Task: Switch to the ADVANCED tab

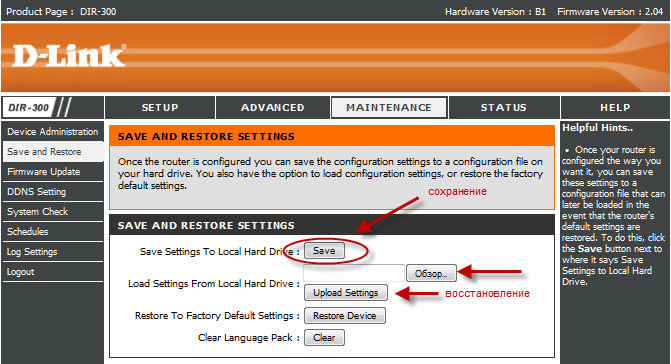Action: pos(273,107)
